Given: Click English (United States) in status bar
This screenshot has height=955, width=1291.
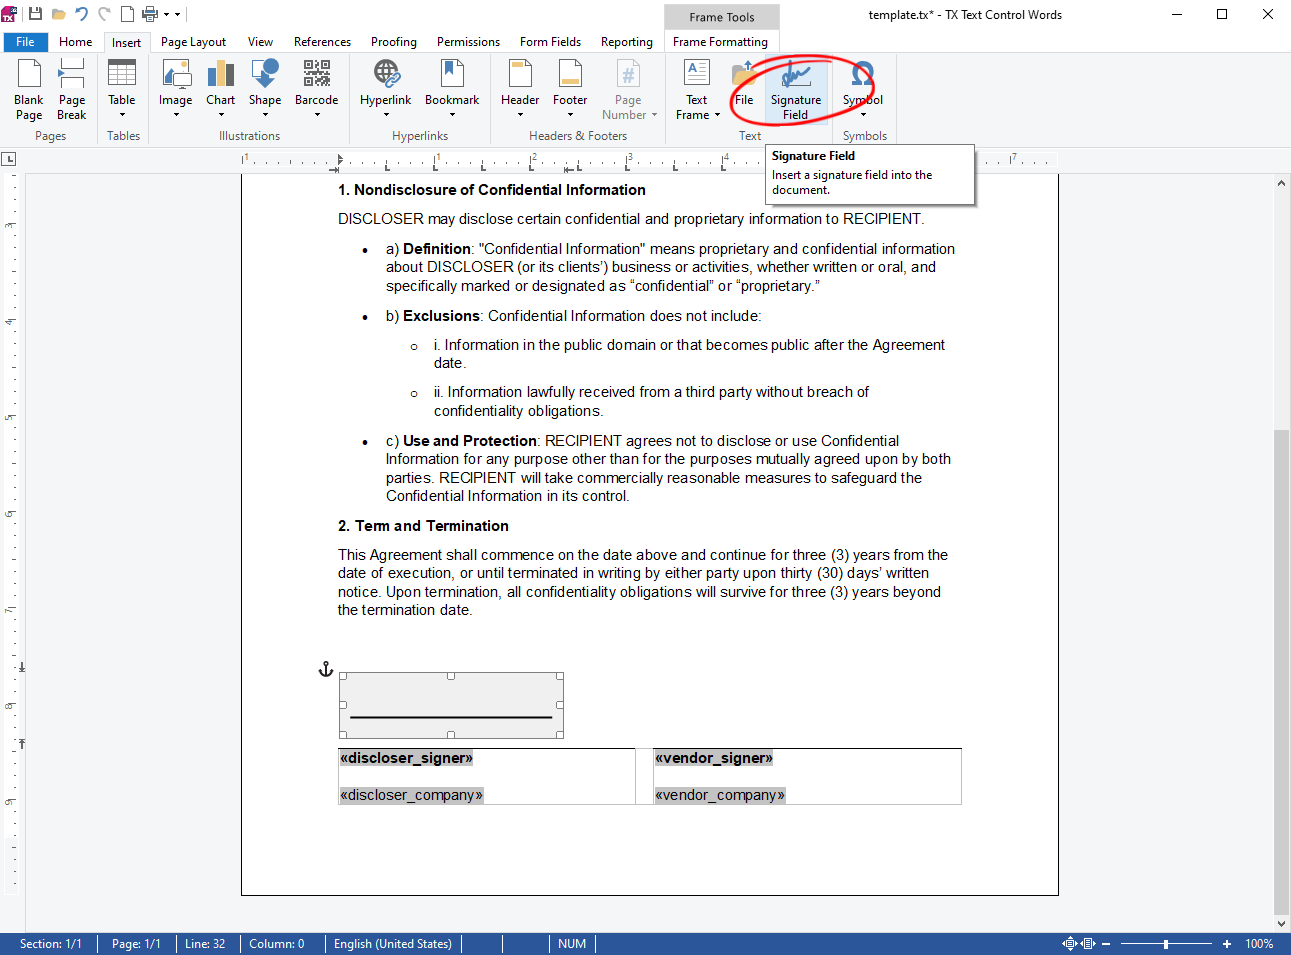Looking at the screenshot, I should (x=393, y=944).
